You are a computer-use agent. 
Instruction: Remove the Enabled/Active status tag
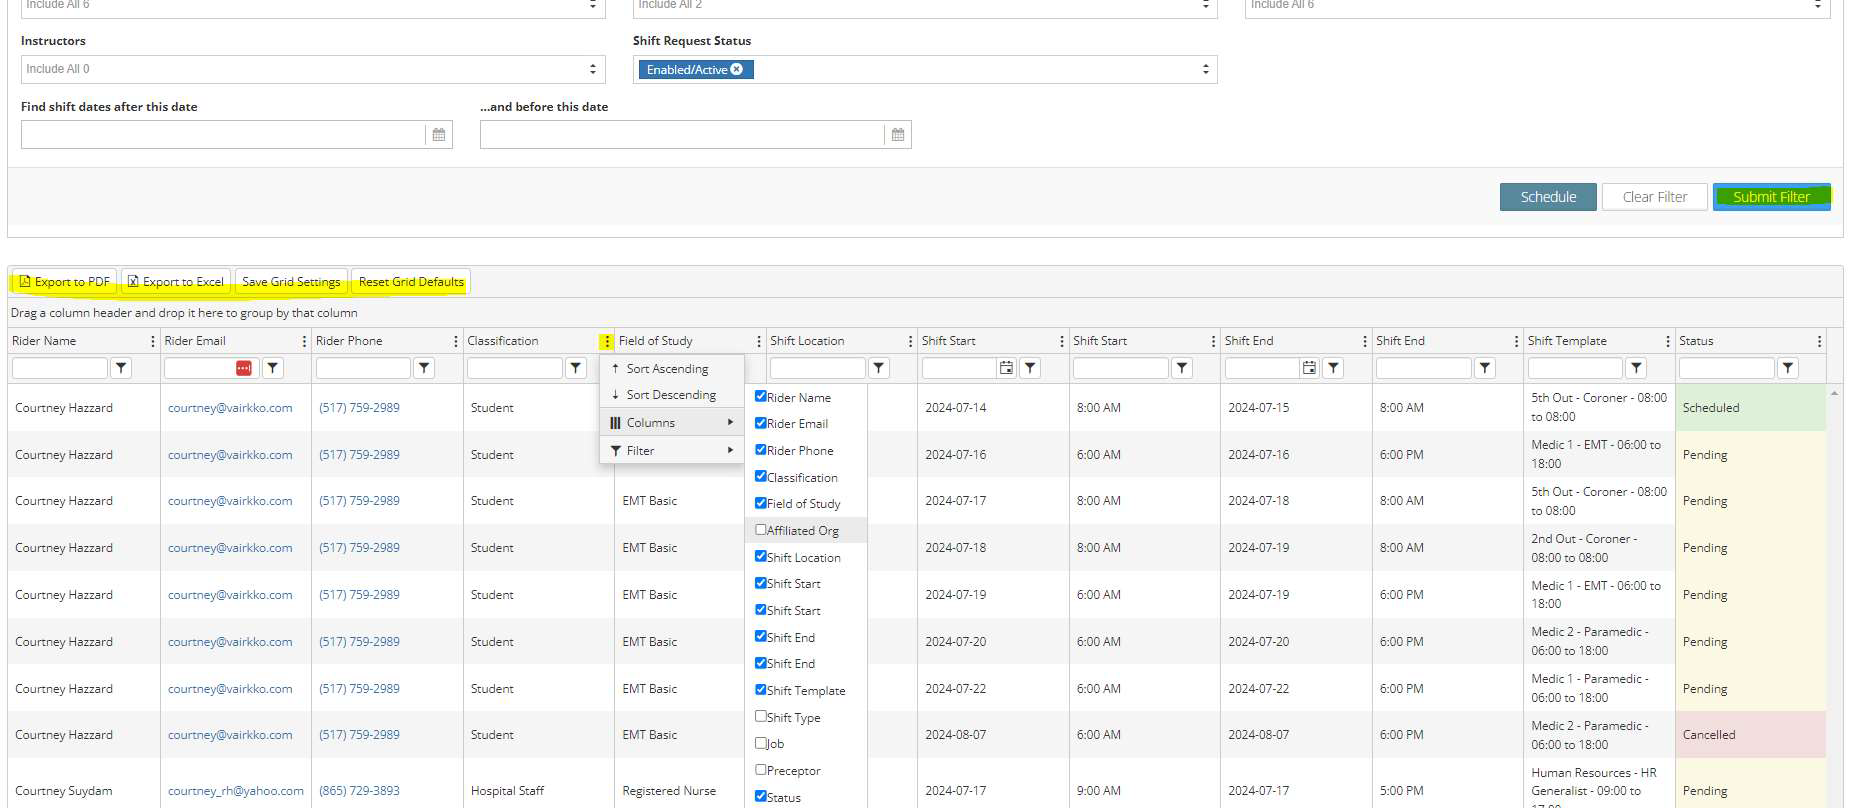point(737,70)
